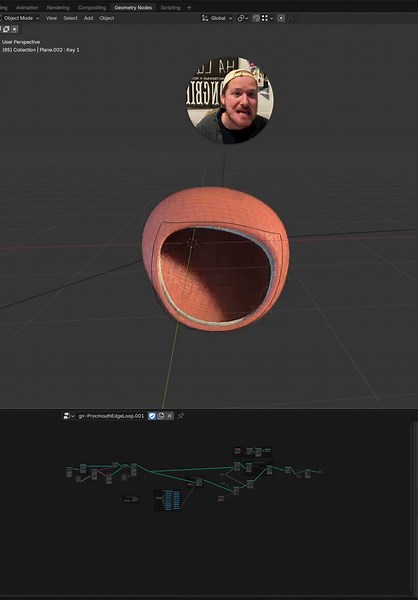418x600 pixels.
Task: Select the intersect selection mode icon
Action: tap(15, 29)
